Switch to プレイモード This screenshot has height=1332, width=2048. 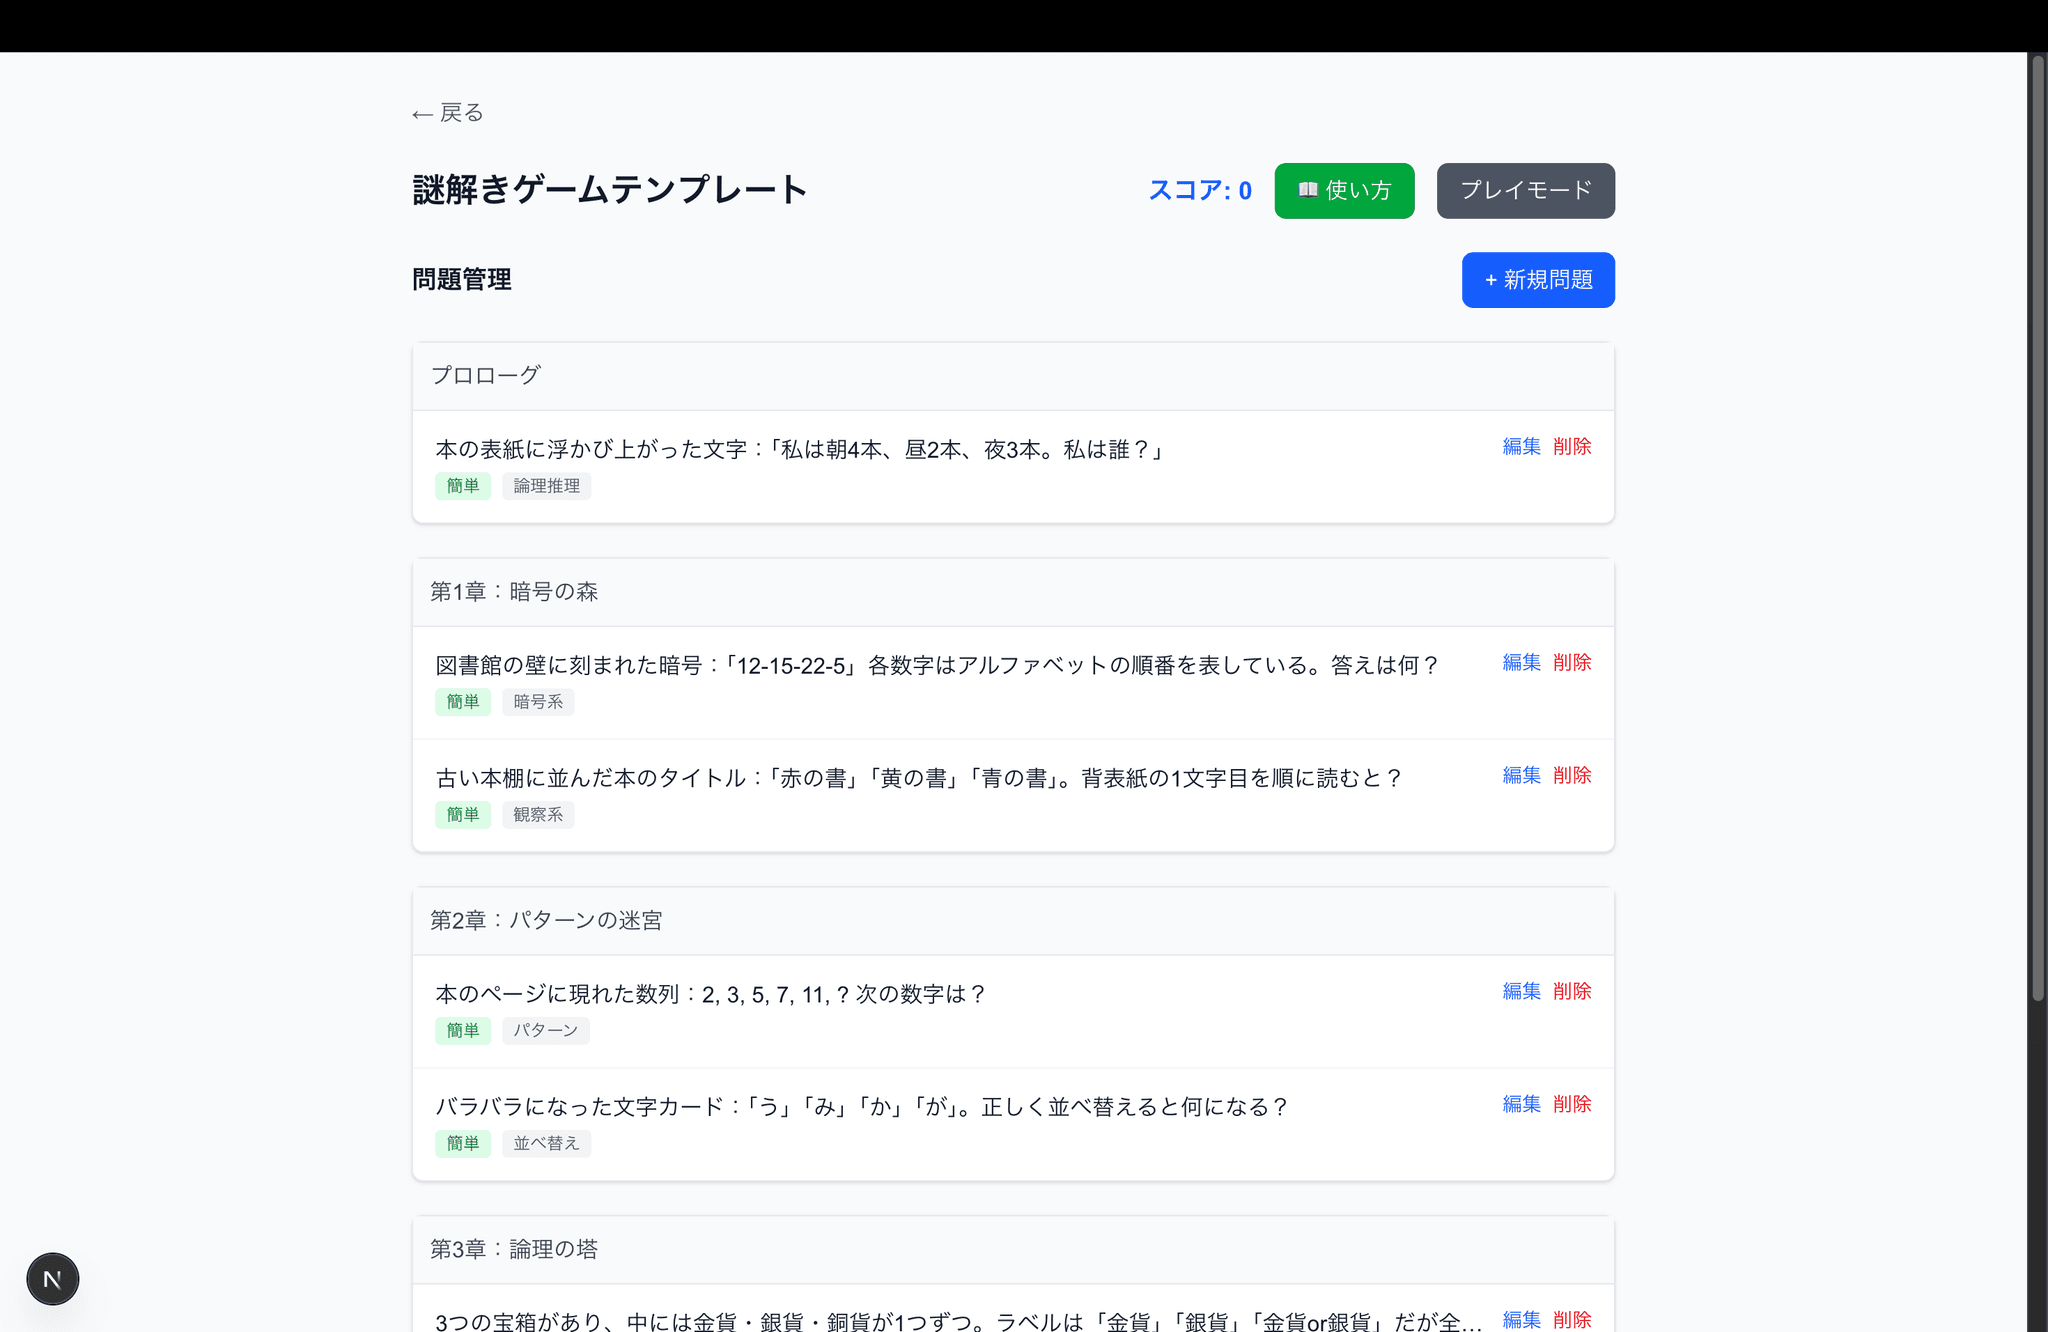(x=1524, y=190)
